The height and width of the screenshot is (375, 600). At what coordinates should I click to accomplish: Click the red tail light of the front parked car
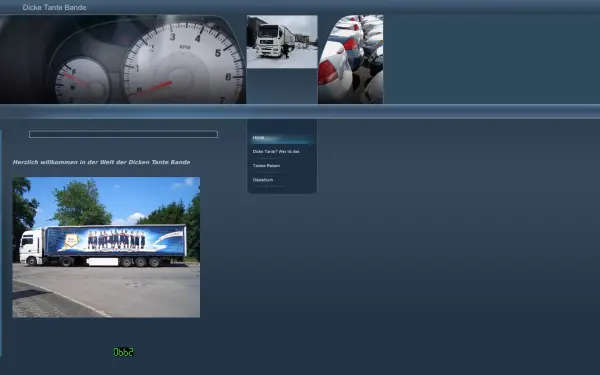tap(328, 73)
